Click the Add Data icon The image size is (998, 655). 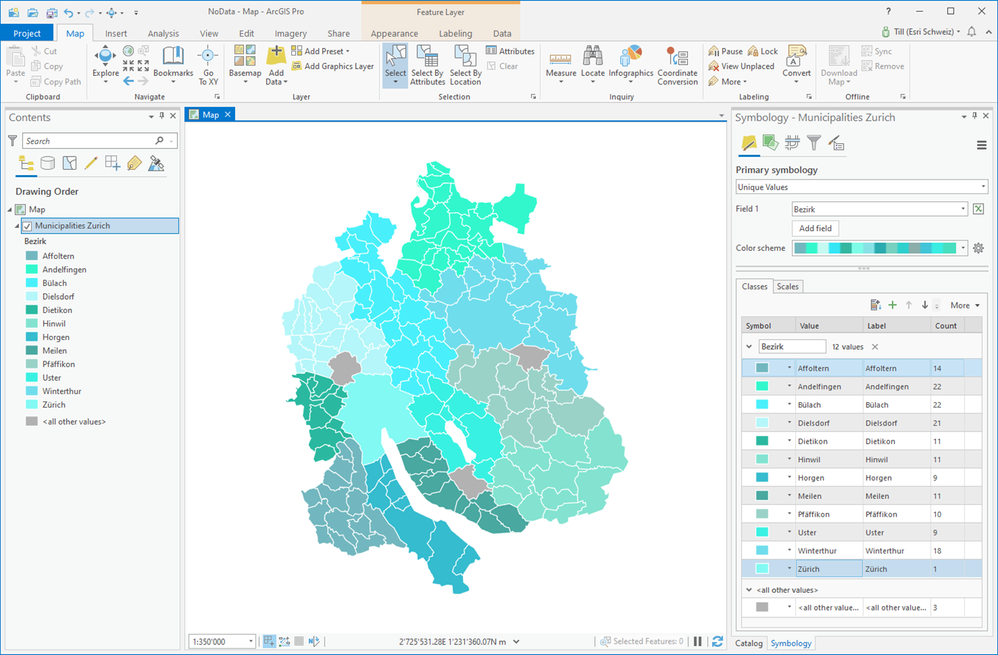pyautogui.click(x=276, y=56)
